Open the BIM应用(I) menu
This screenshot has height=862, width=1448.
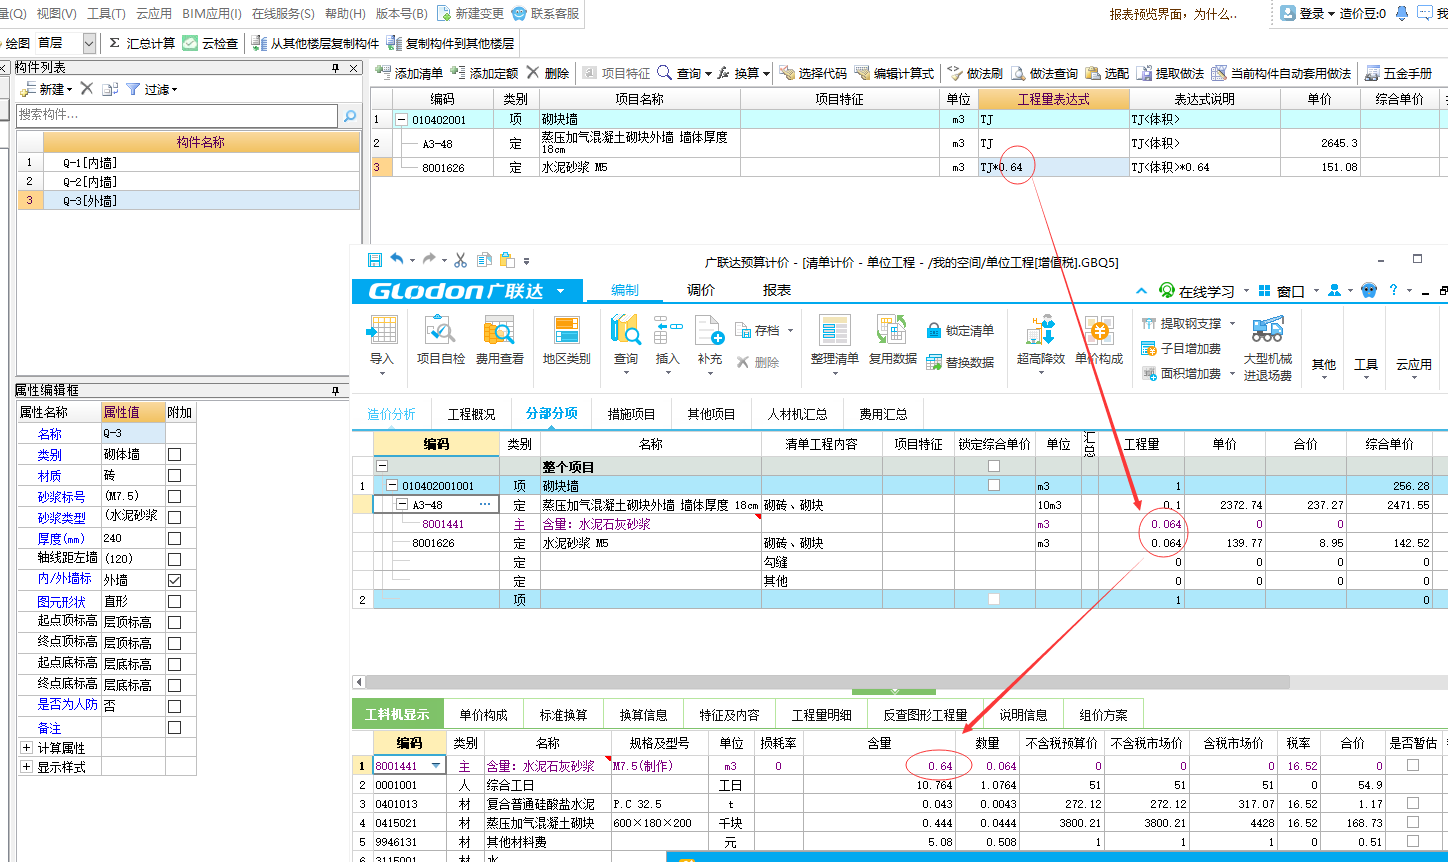pos(212,13)
